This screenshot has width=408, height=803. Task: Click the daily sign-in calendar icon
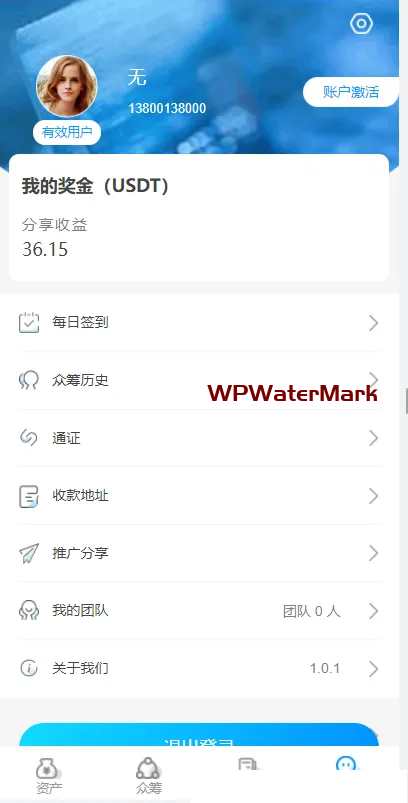(29, 323)
